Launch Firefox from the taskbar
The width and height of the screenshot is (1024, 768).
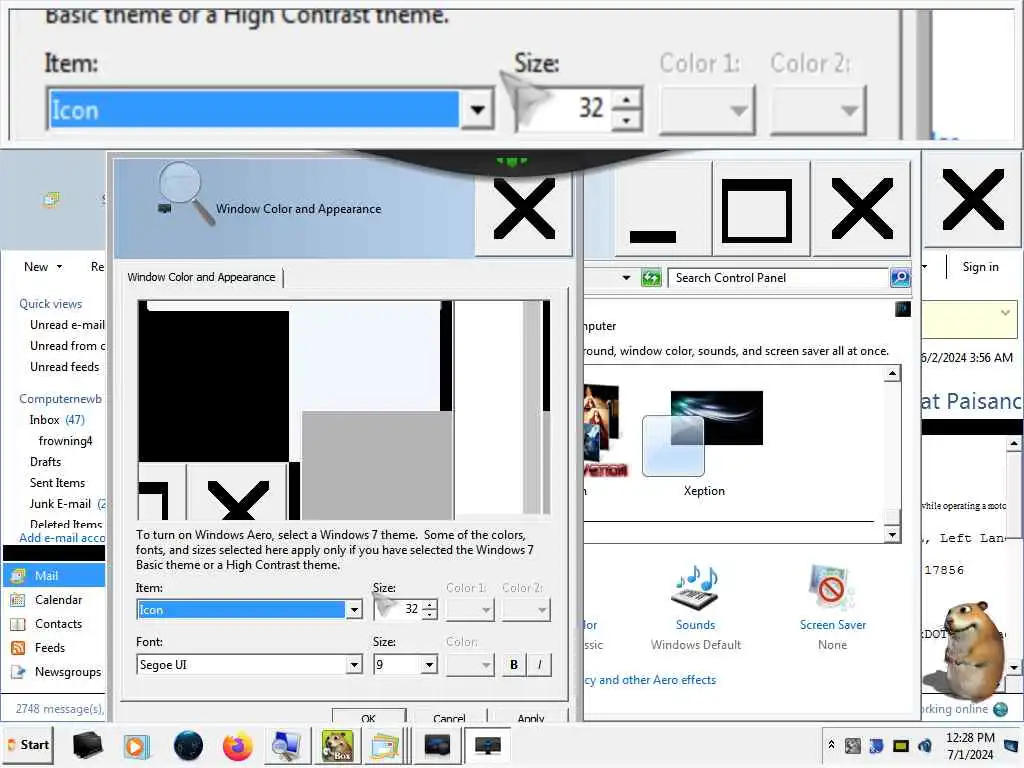[237, 746]
